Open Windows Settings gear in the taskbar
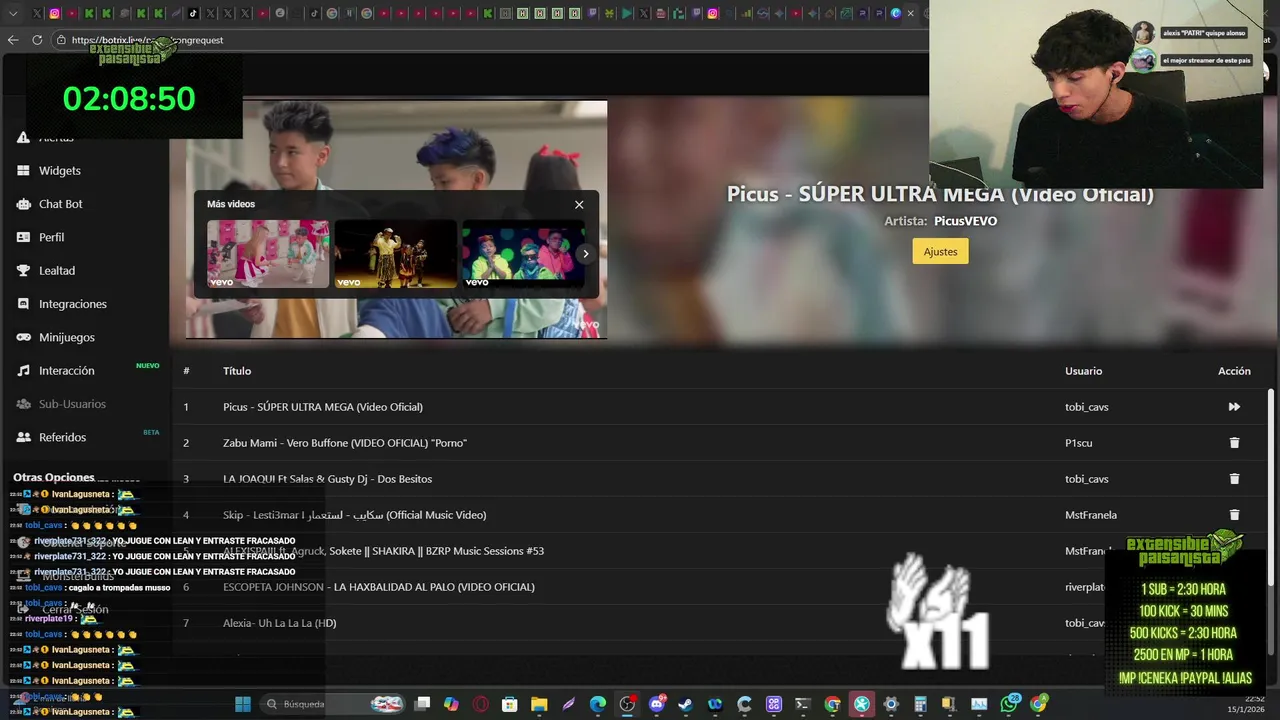Image resolution: width=1280 pixels, height=720 pixels. (x=890, y=704)
